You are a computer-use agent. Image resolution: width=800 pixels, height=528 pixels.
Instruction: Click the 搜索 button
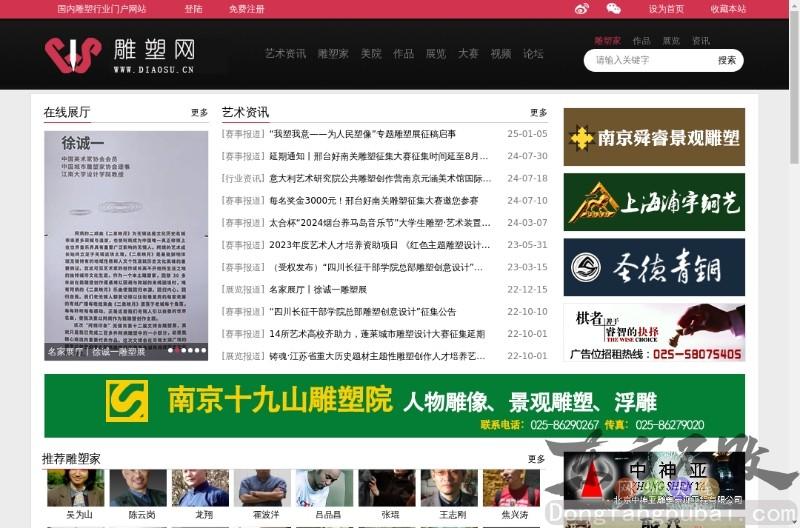click(727, 60)
